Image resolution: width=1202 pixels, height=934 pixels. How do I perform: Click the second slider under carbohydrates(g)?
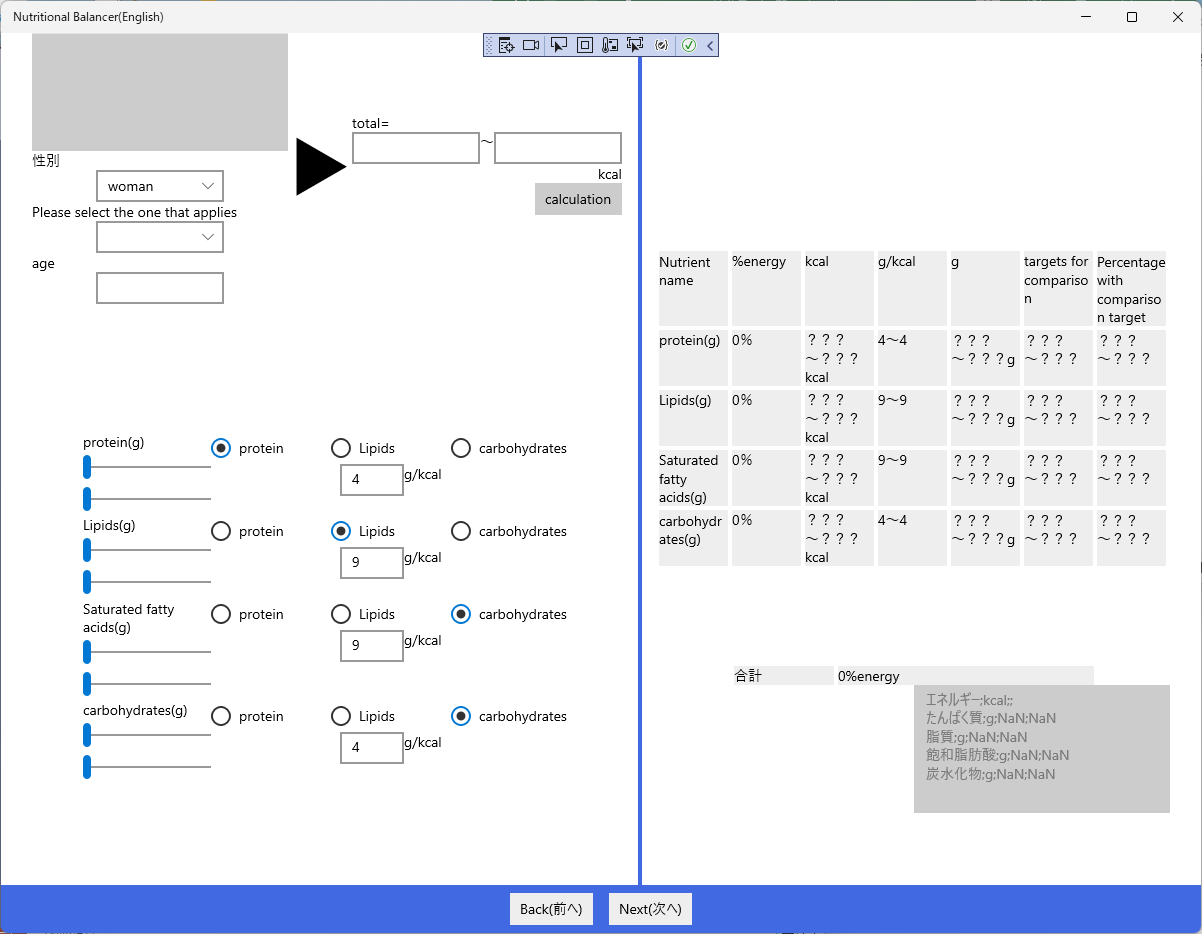(x=147, y=767)
